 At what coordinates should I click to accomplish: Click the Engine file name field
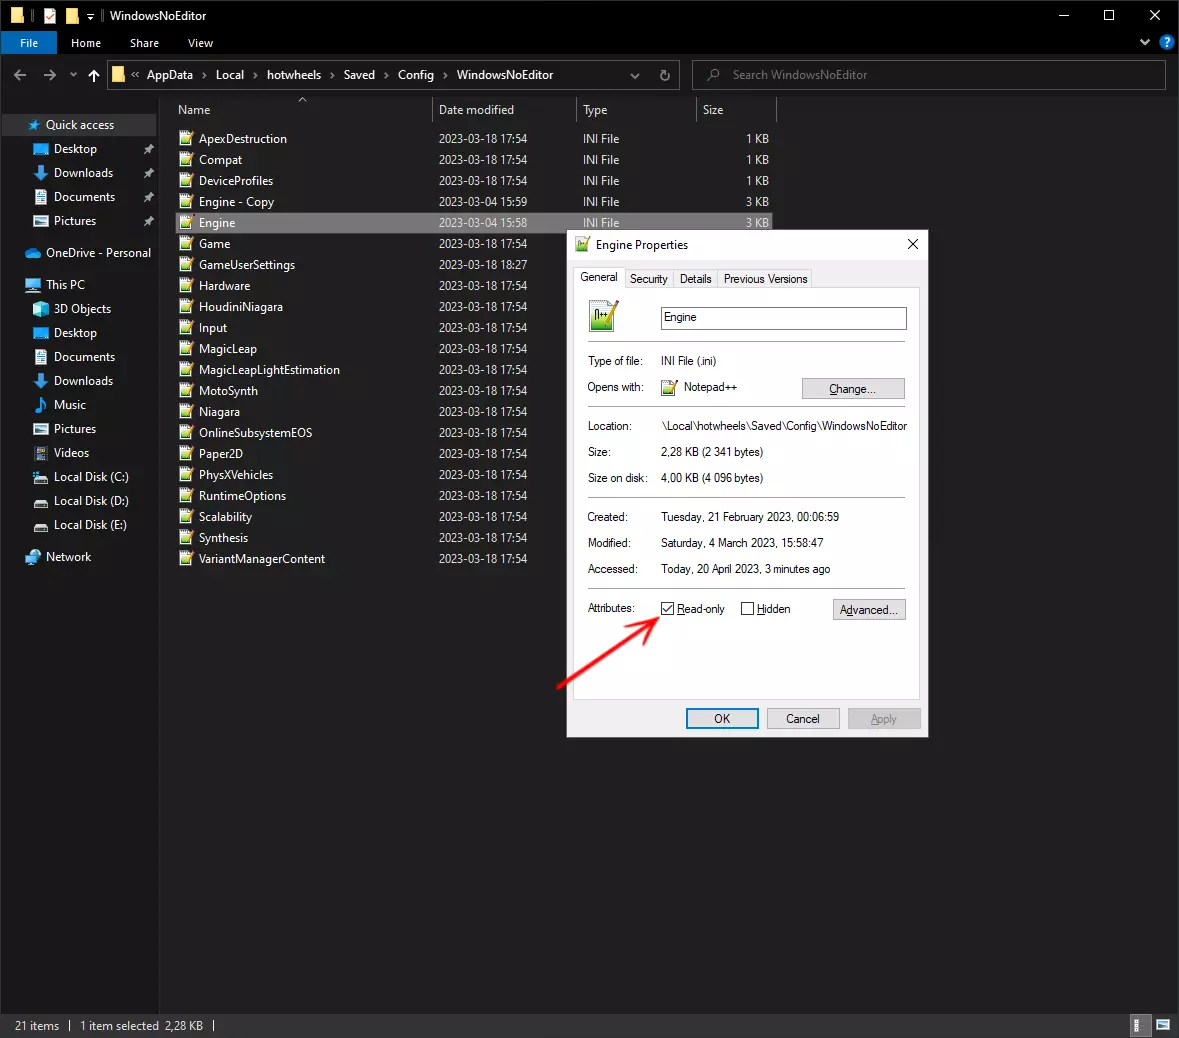[x=783, y=318]
